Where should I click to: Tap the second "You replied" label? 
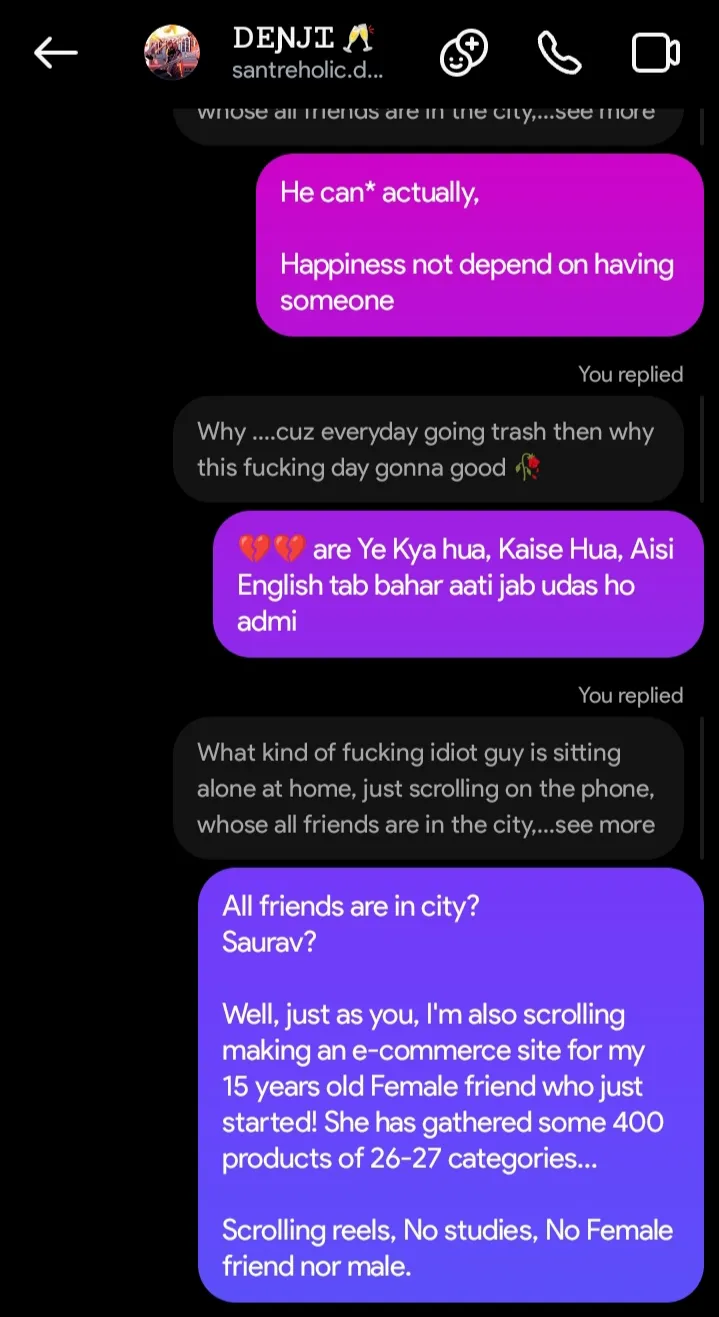pos(630,695)
